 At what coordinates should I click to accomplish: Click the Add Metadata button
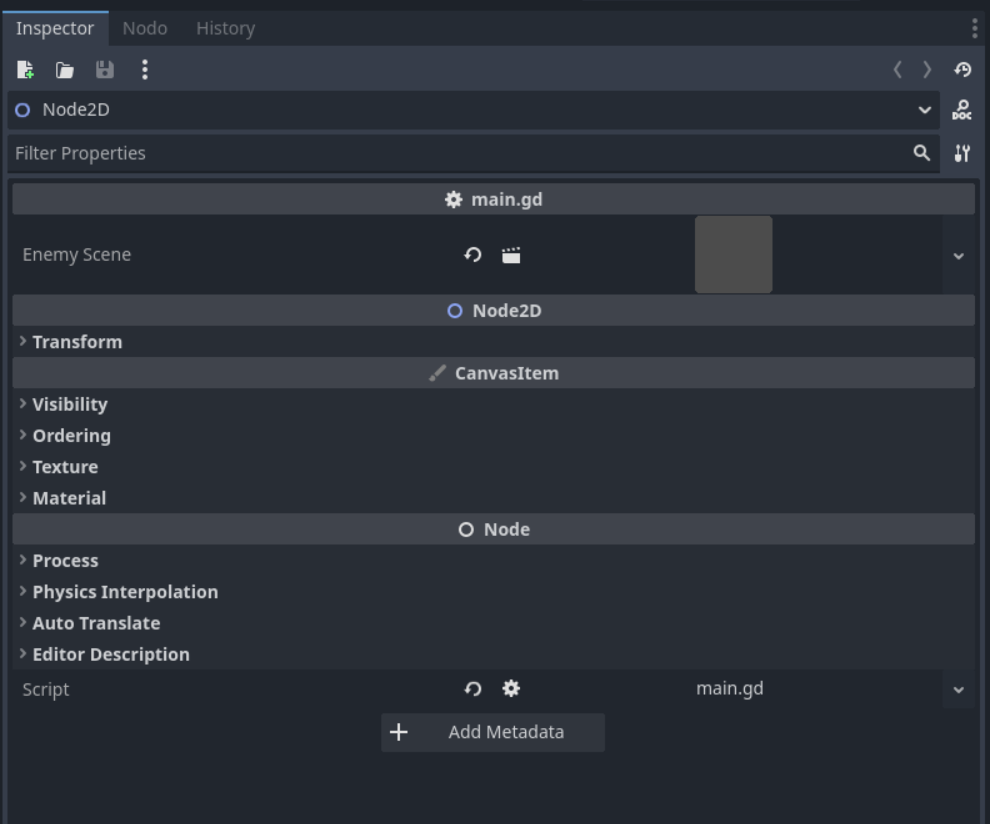coord(493,732)
